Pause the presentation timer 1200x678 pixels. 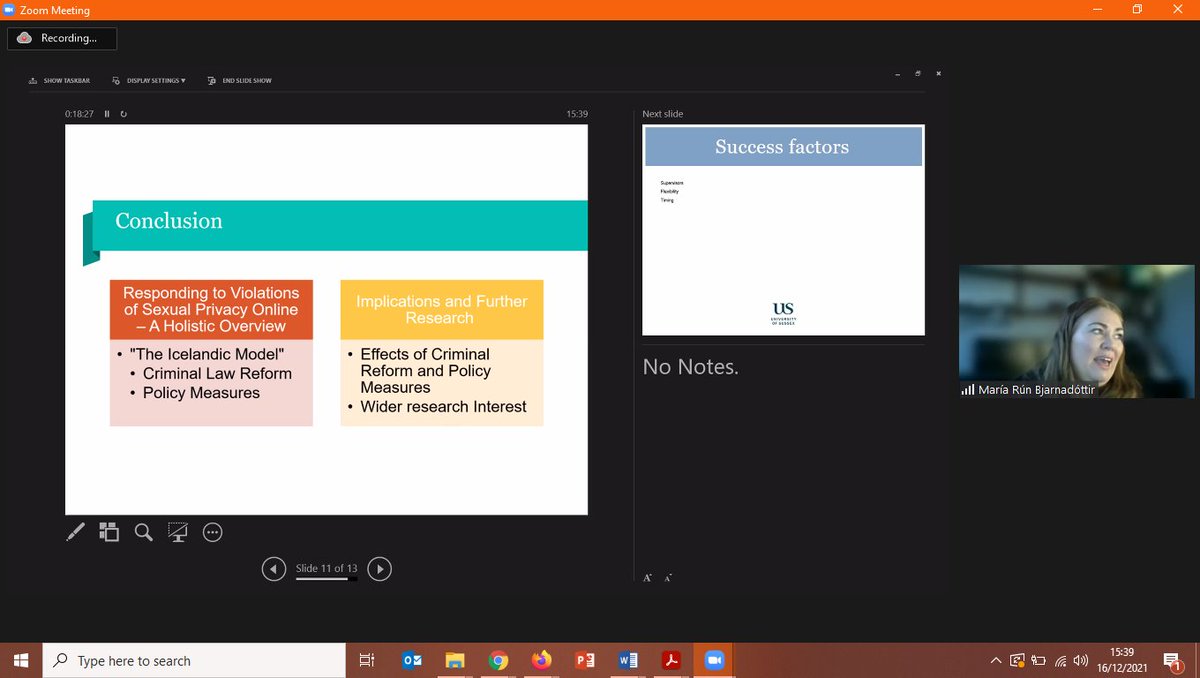pos(107,114)
